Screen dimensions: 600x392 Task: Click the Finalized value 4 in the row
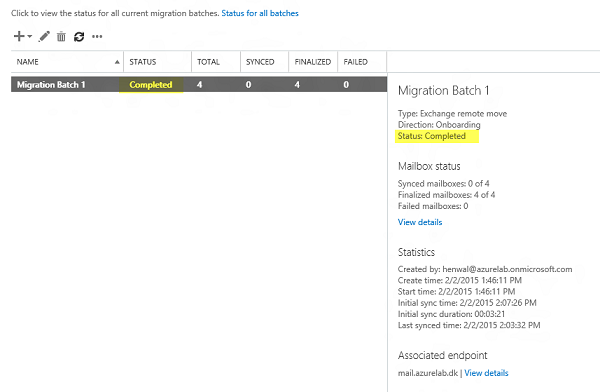pos(297,85)
